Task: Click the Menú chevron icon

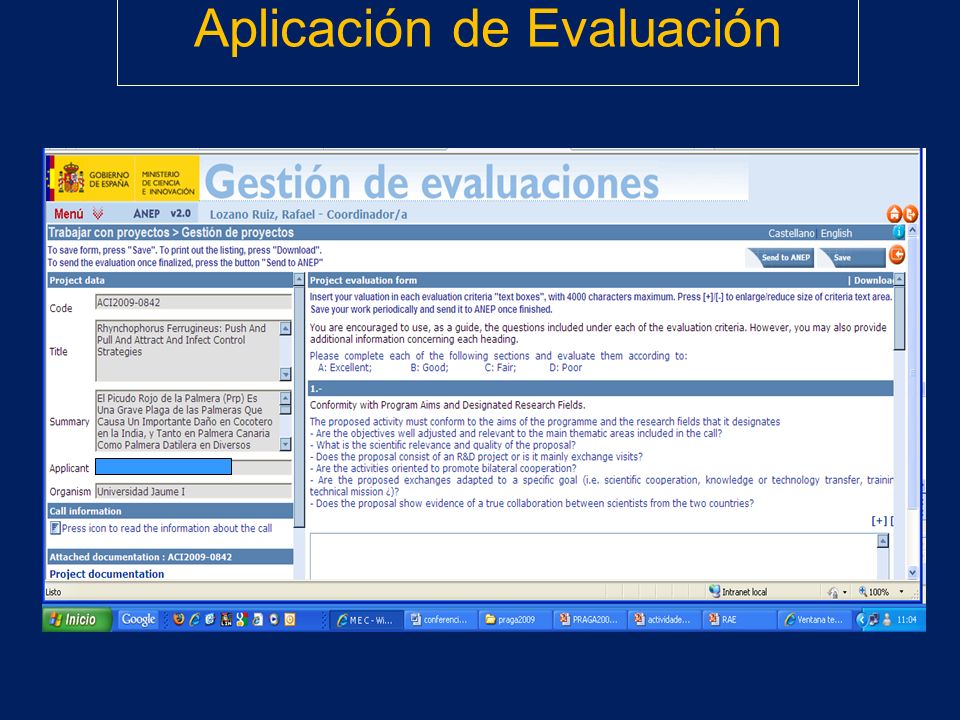Action: tap(97, 214)
